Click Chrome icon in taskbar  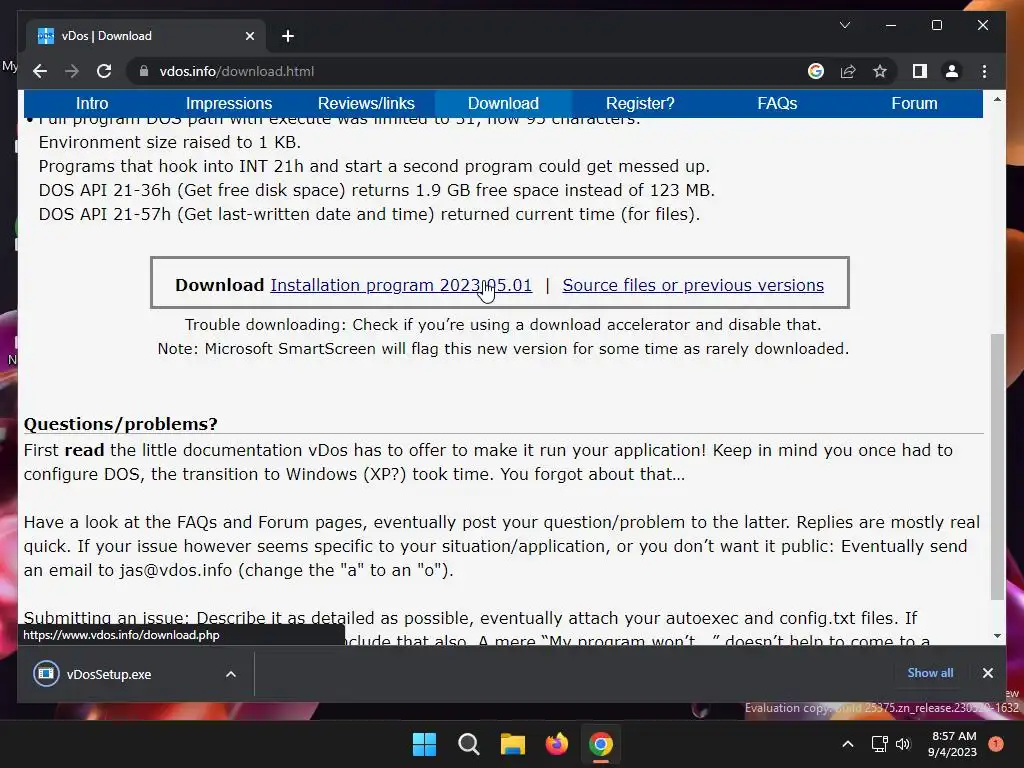click(601, 744)
